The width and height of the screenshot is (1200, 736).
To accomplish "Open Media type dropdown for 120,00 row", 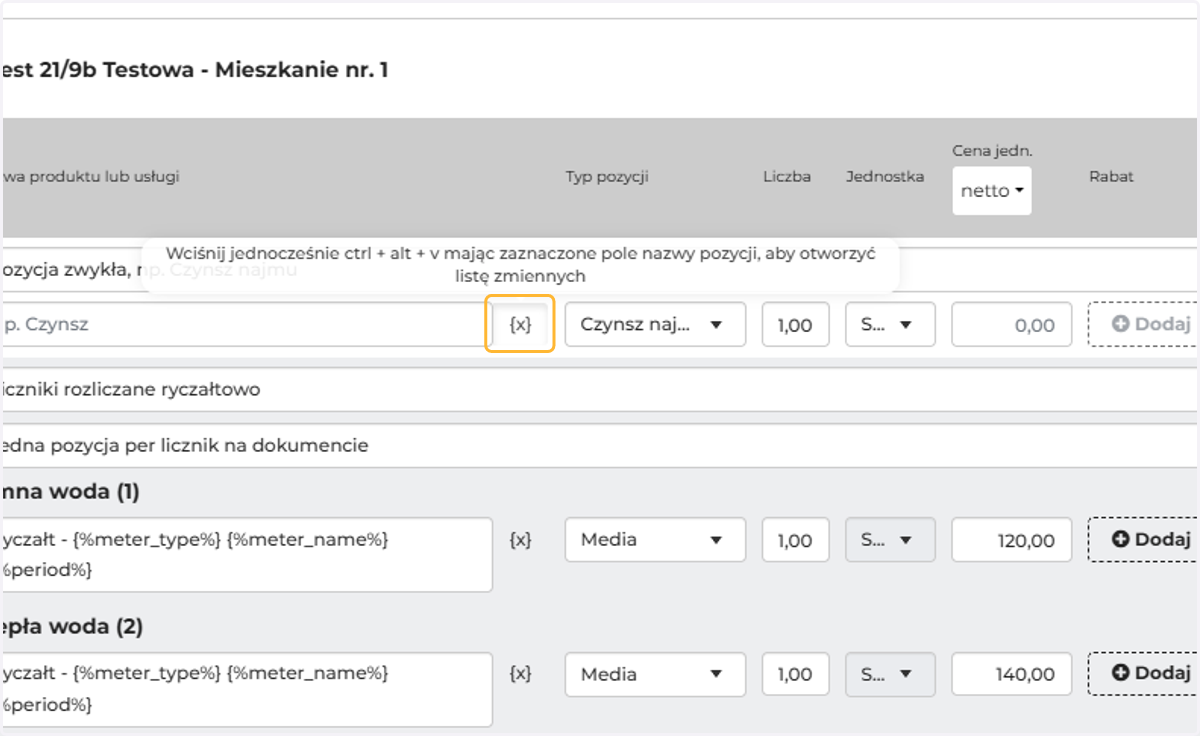I will [655, 539].
